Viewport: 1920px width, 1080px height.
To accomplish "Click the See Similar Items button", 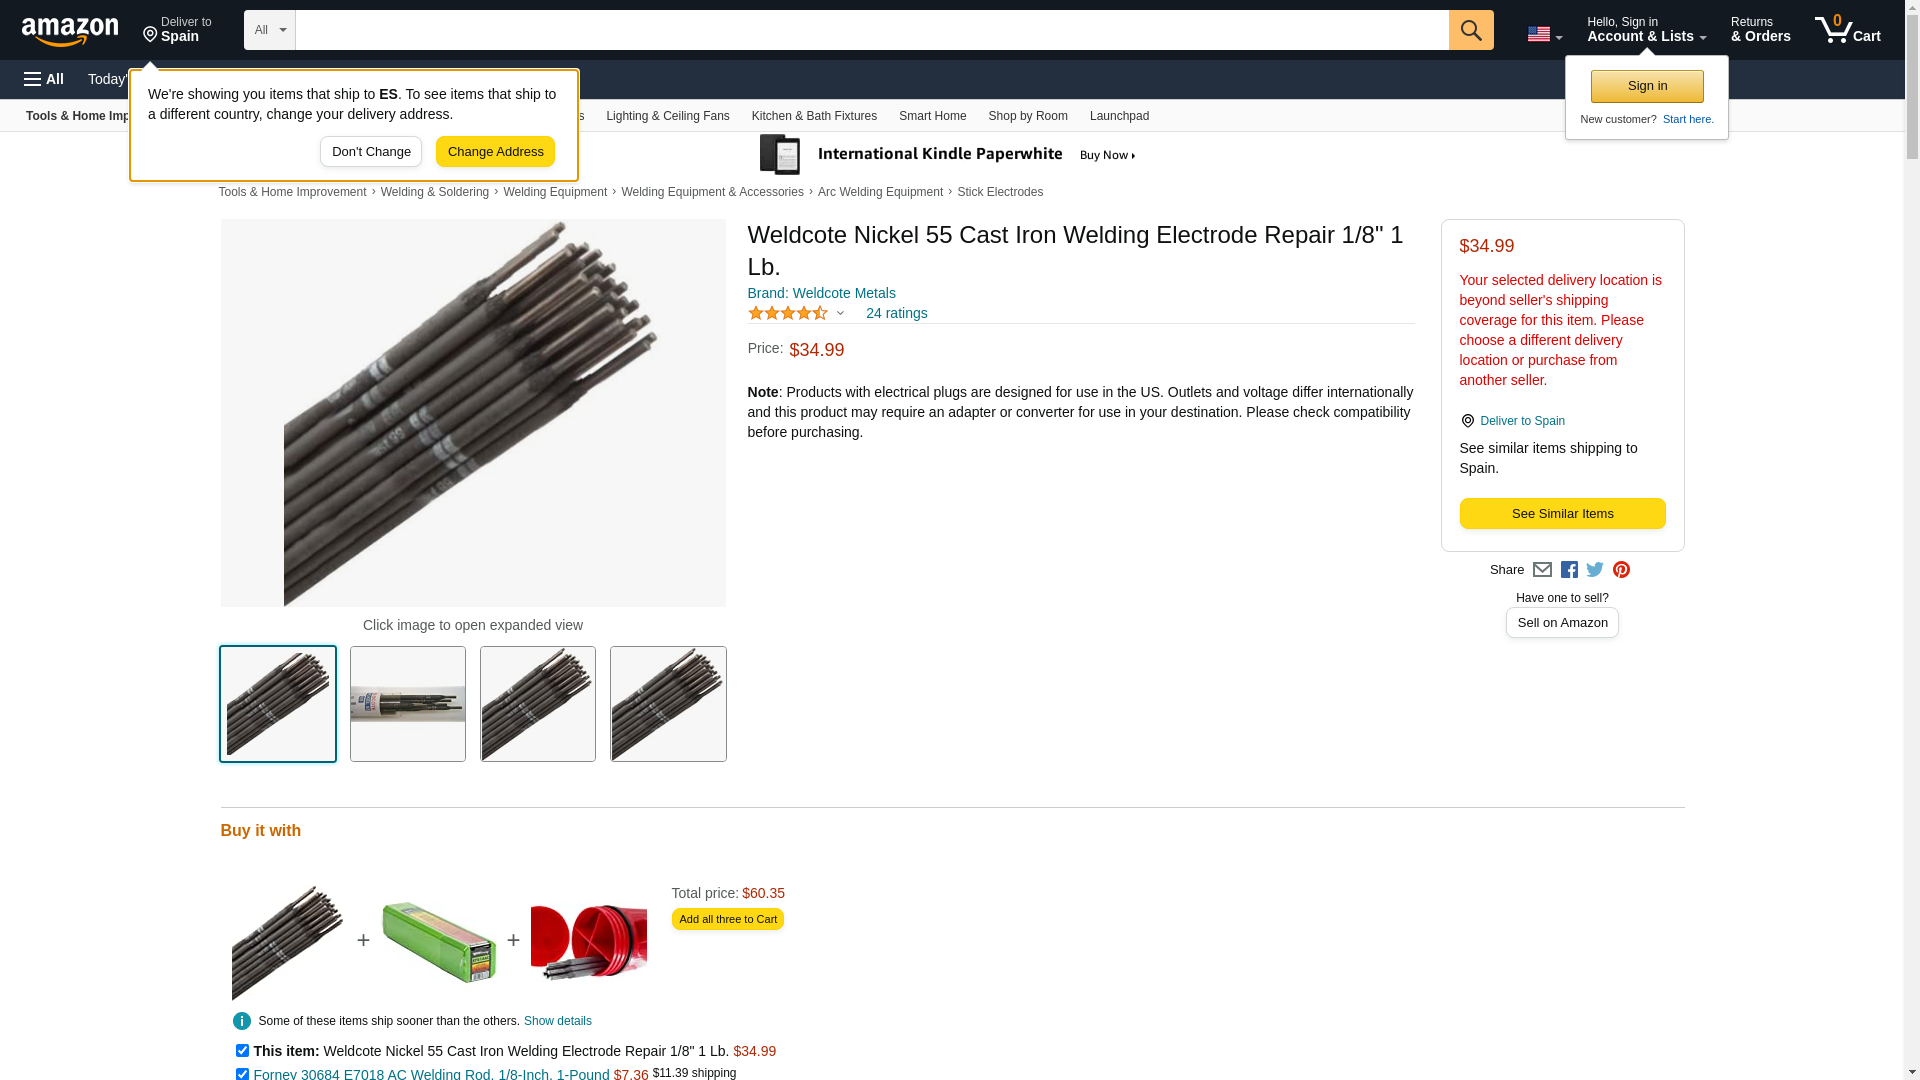I will tap(1562, 514).
